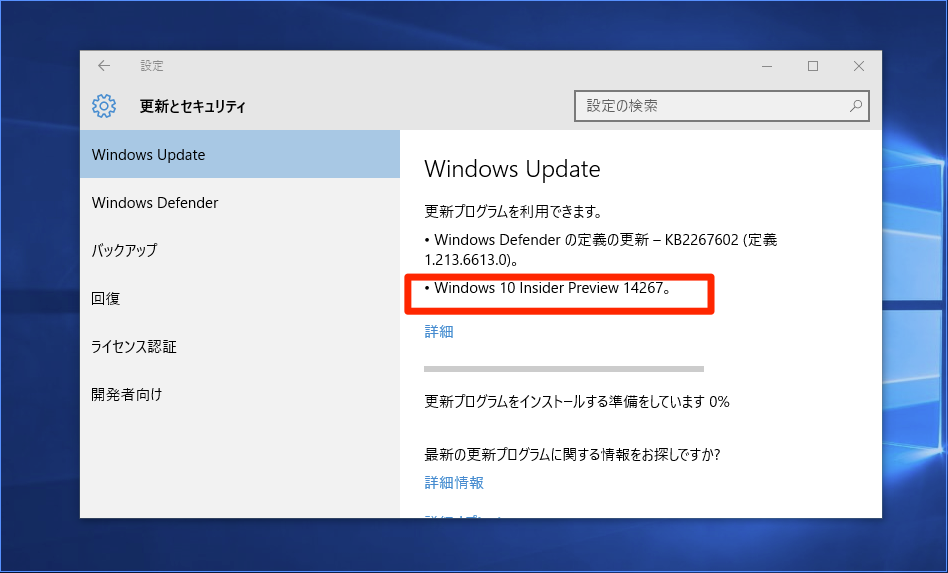Click the settings gear icon
Image resolution: width=948 pixels, height=573 pixels.
click(104, 106)
